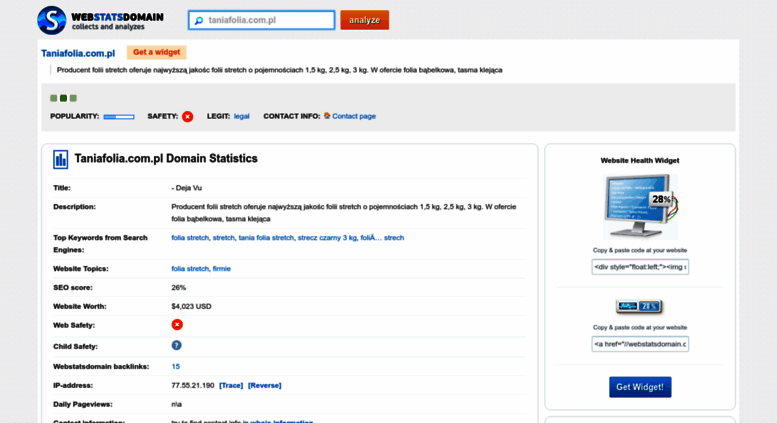Select the IP address 77.55.21.190 text
Viewport: 777px width, 423px height.
pos(193,385)
